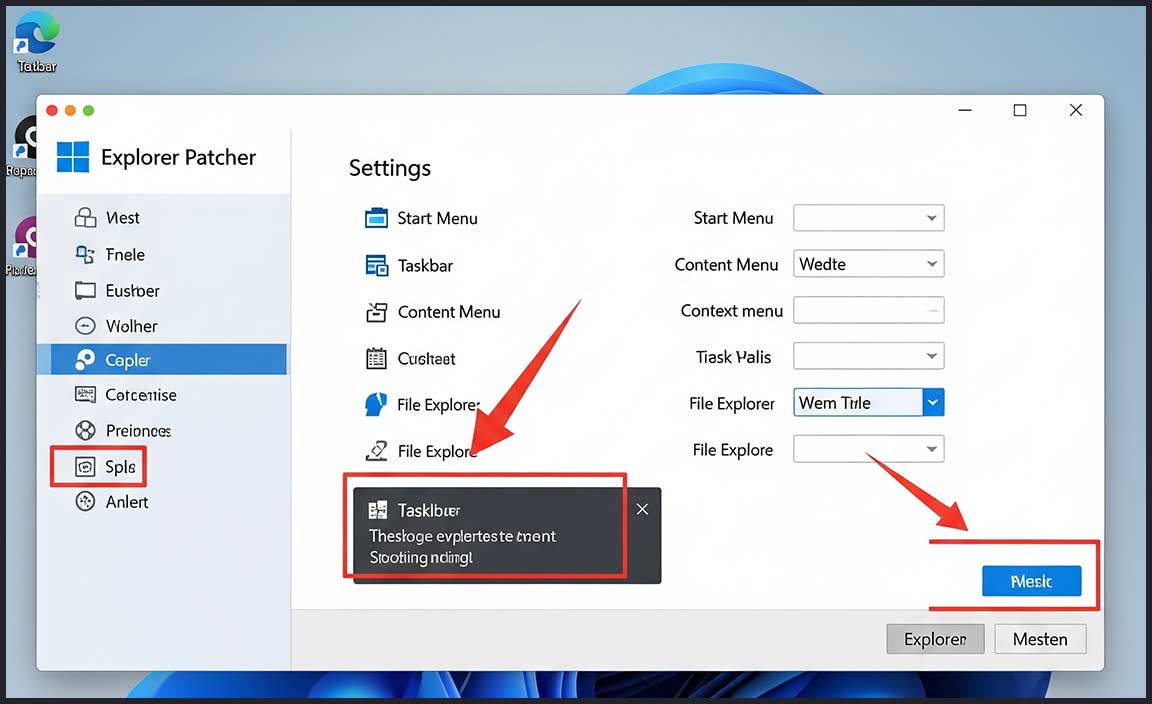Click the Cusheet calendar icon

tap(376, 358)
